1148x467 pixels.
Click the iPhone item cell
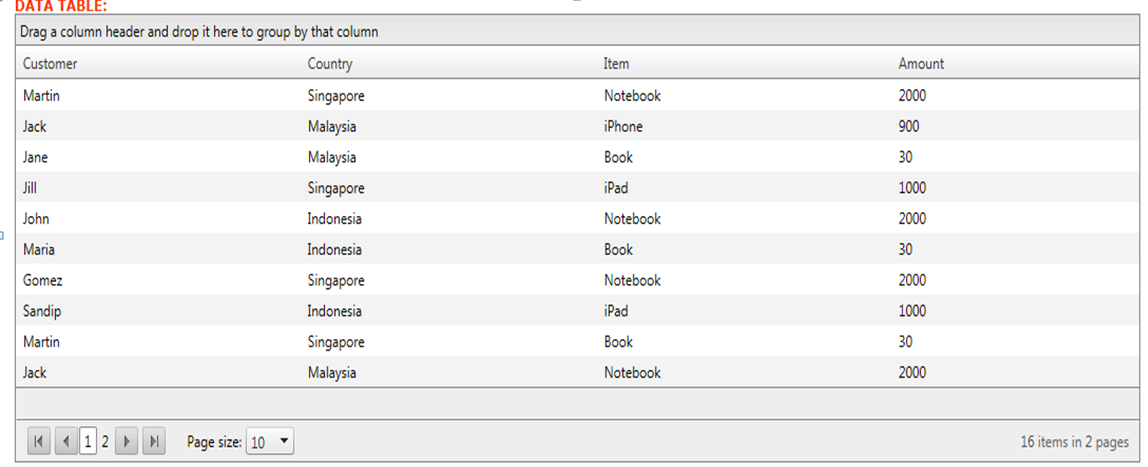[x=623, y=127]
